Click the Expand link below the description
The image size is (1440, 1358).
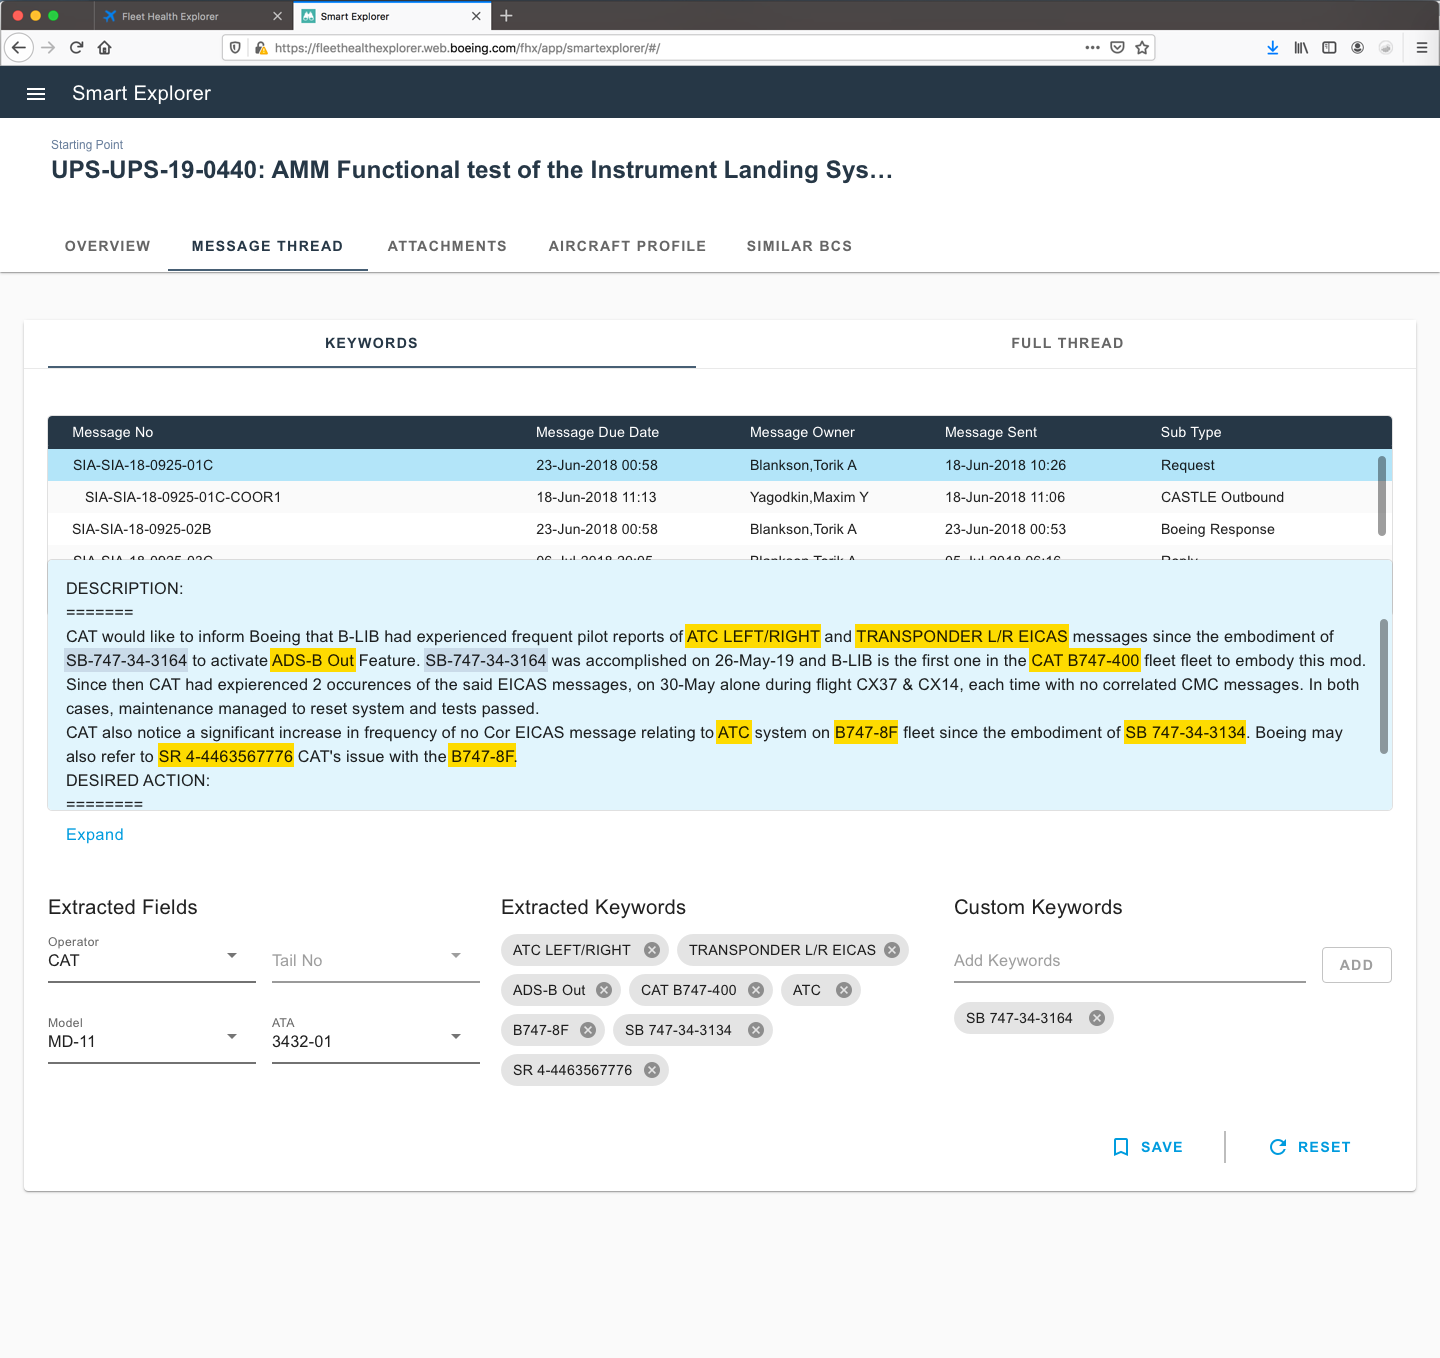pos(95,835)
